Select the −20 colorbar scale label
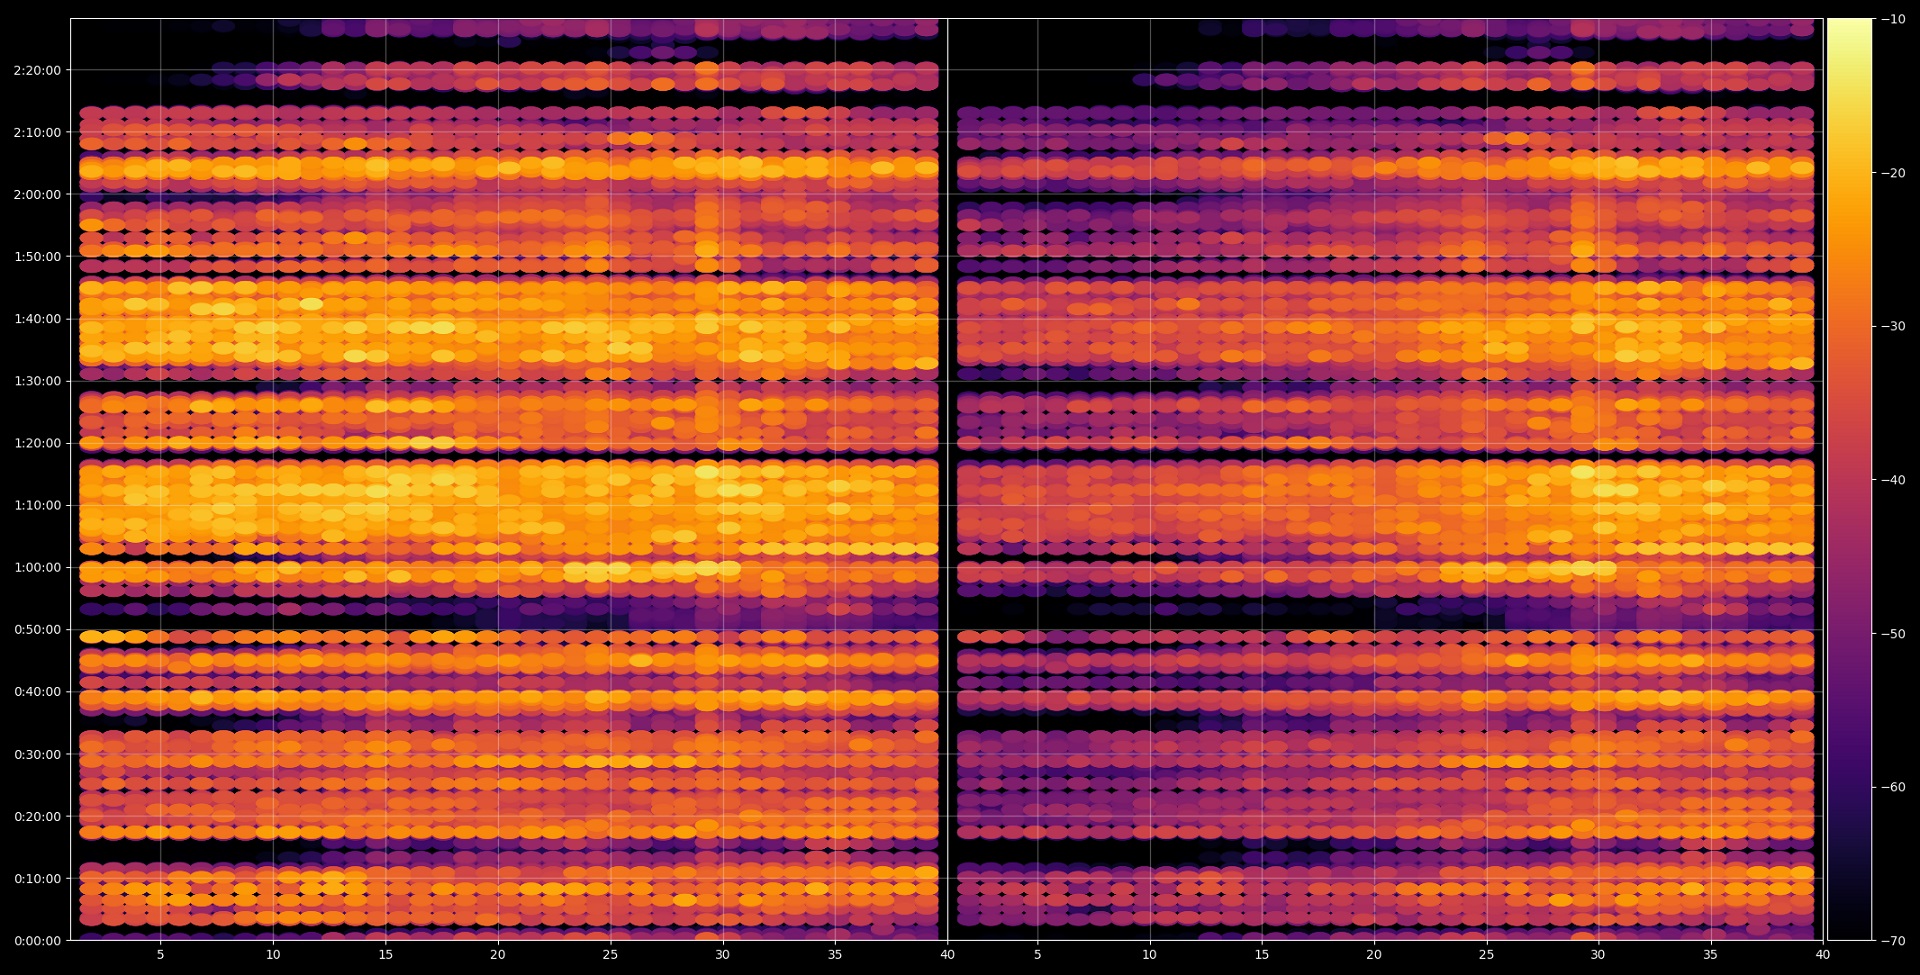 [x=1893, y=173]
